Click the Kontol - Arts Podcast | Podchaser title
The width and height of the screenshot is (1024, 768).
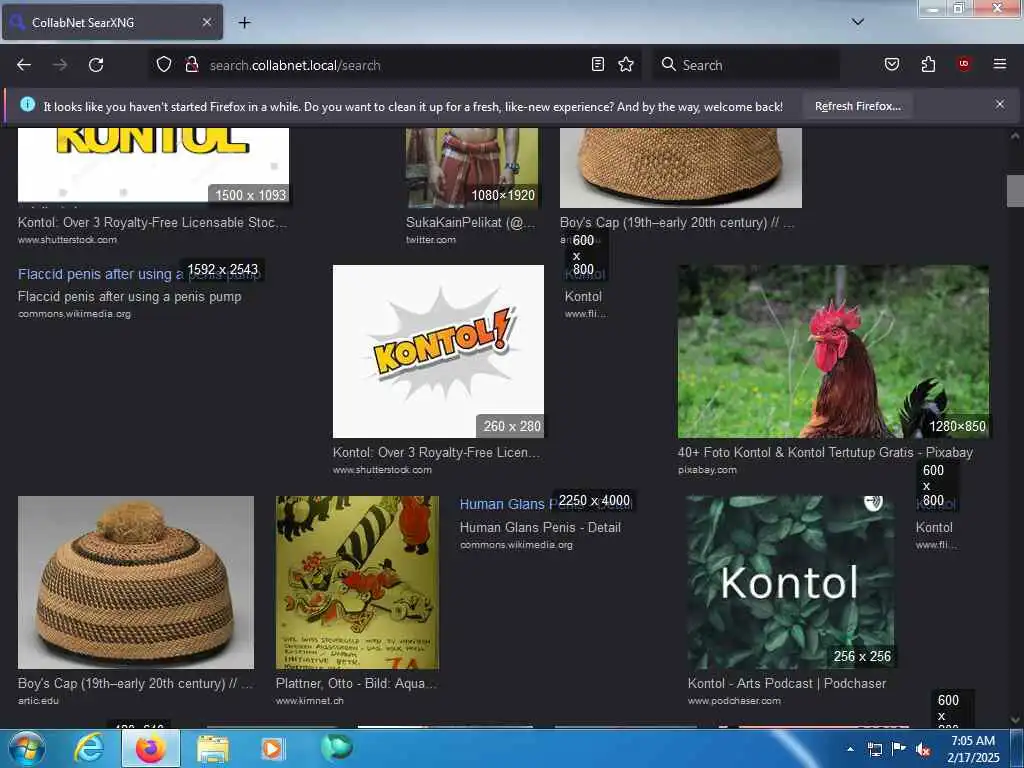coord(787,683)
